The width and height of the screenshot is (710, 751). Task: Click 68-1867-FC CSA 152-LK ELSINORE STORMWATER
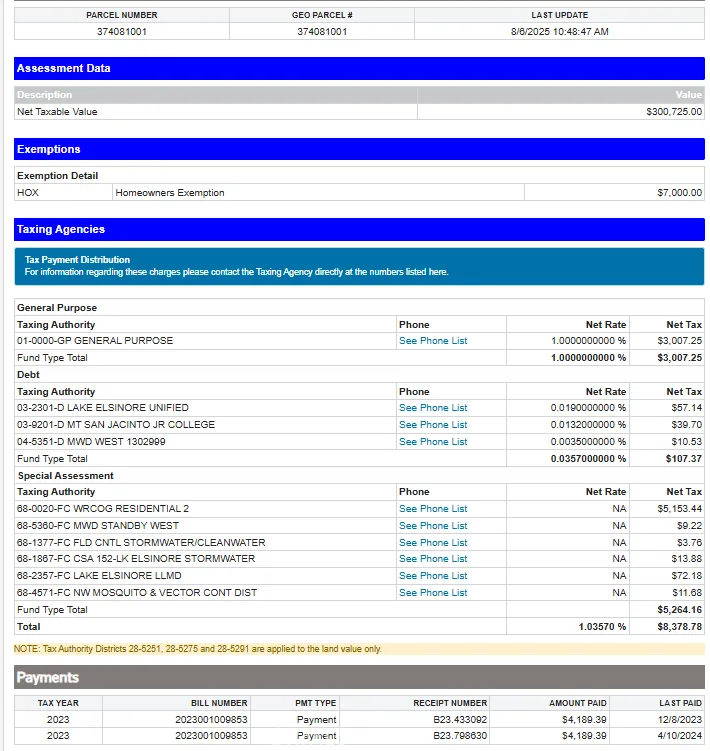click(x=136, y=558)
